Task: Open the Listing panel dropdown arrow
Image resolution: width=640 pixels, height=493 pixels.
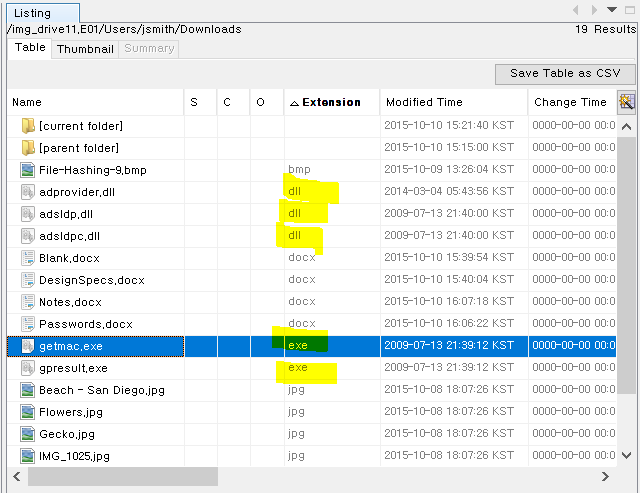Action: tap(611, 10)
